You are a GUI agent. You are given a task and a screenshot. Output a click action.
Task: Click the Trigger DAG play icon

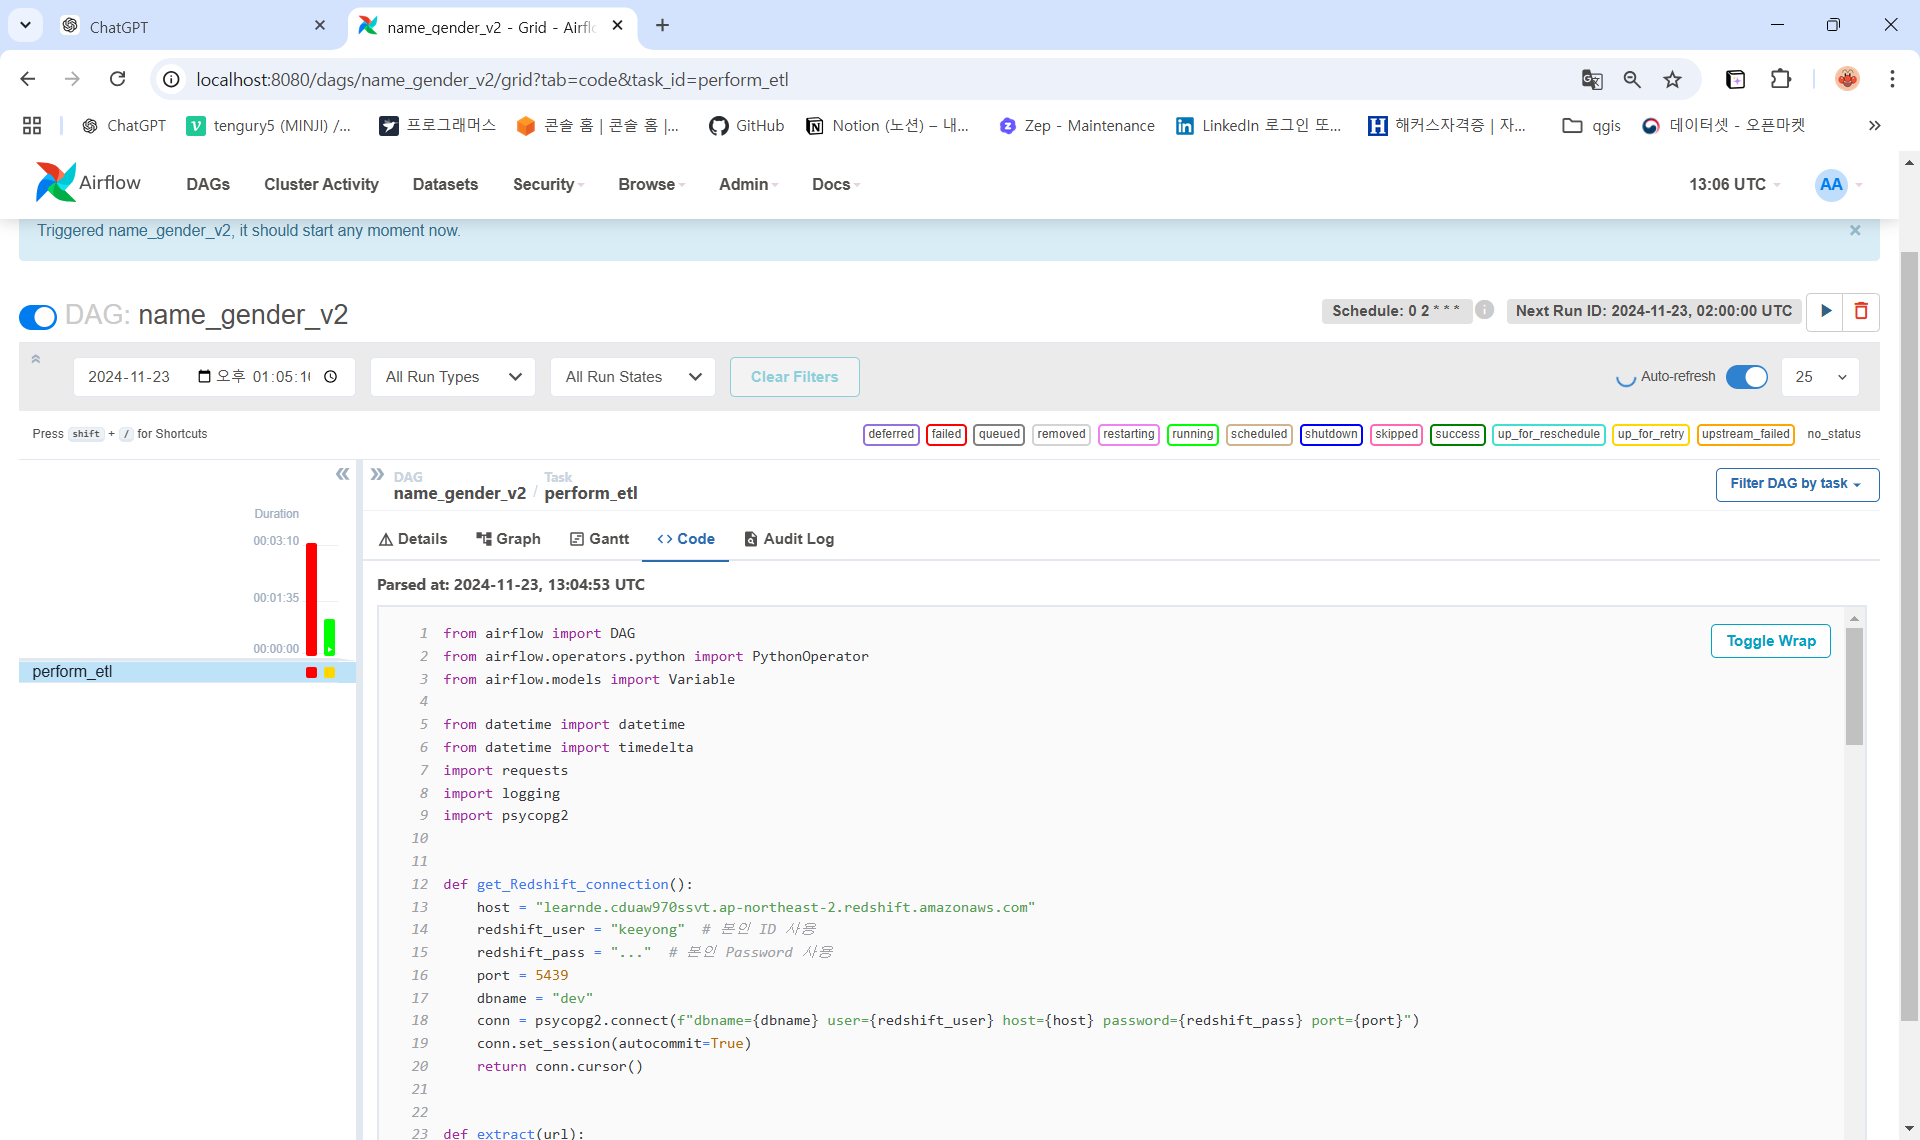coord(1825,311)
